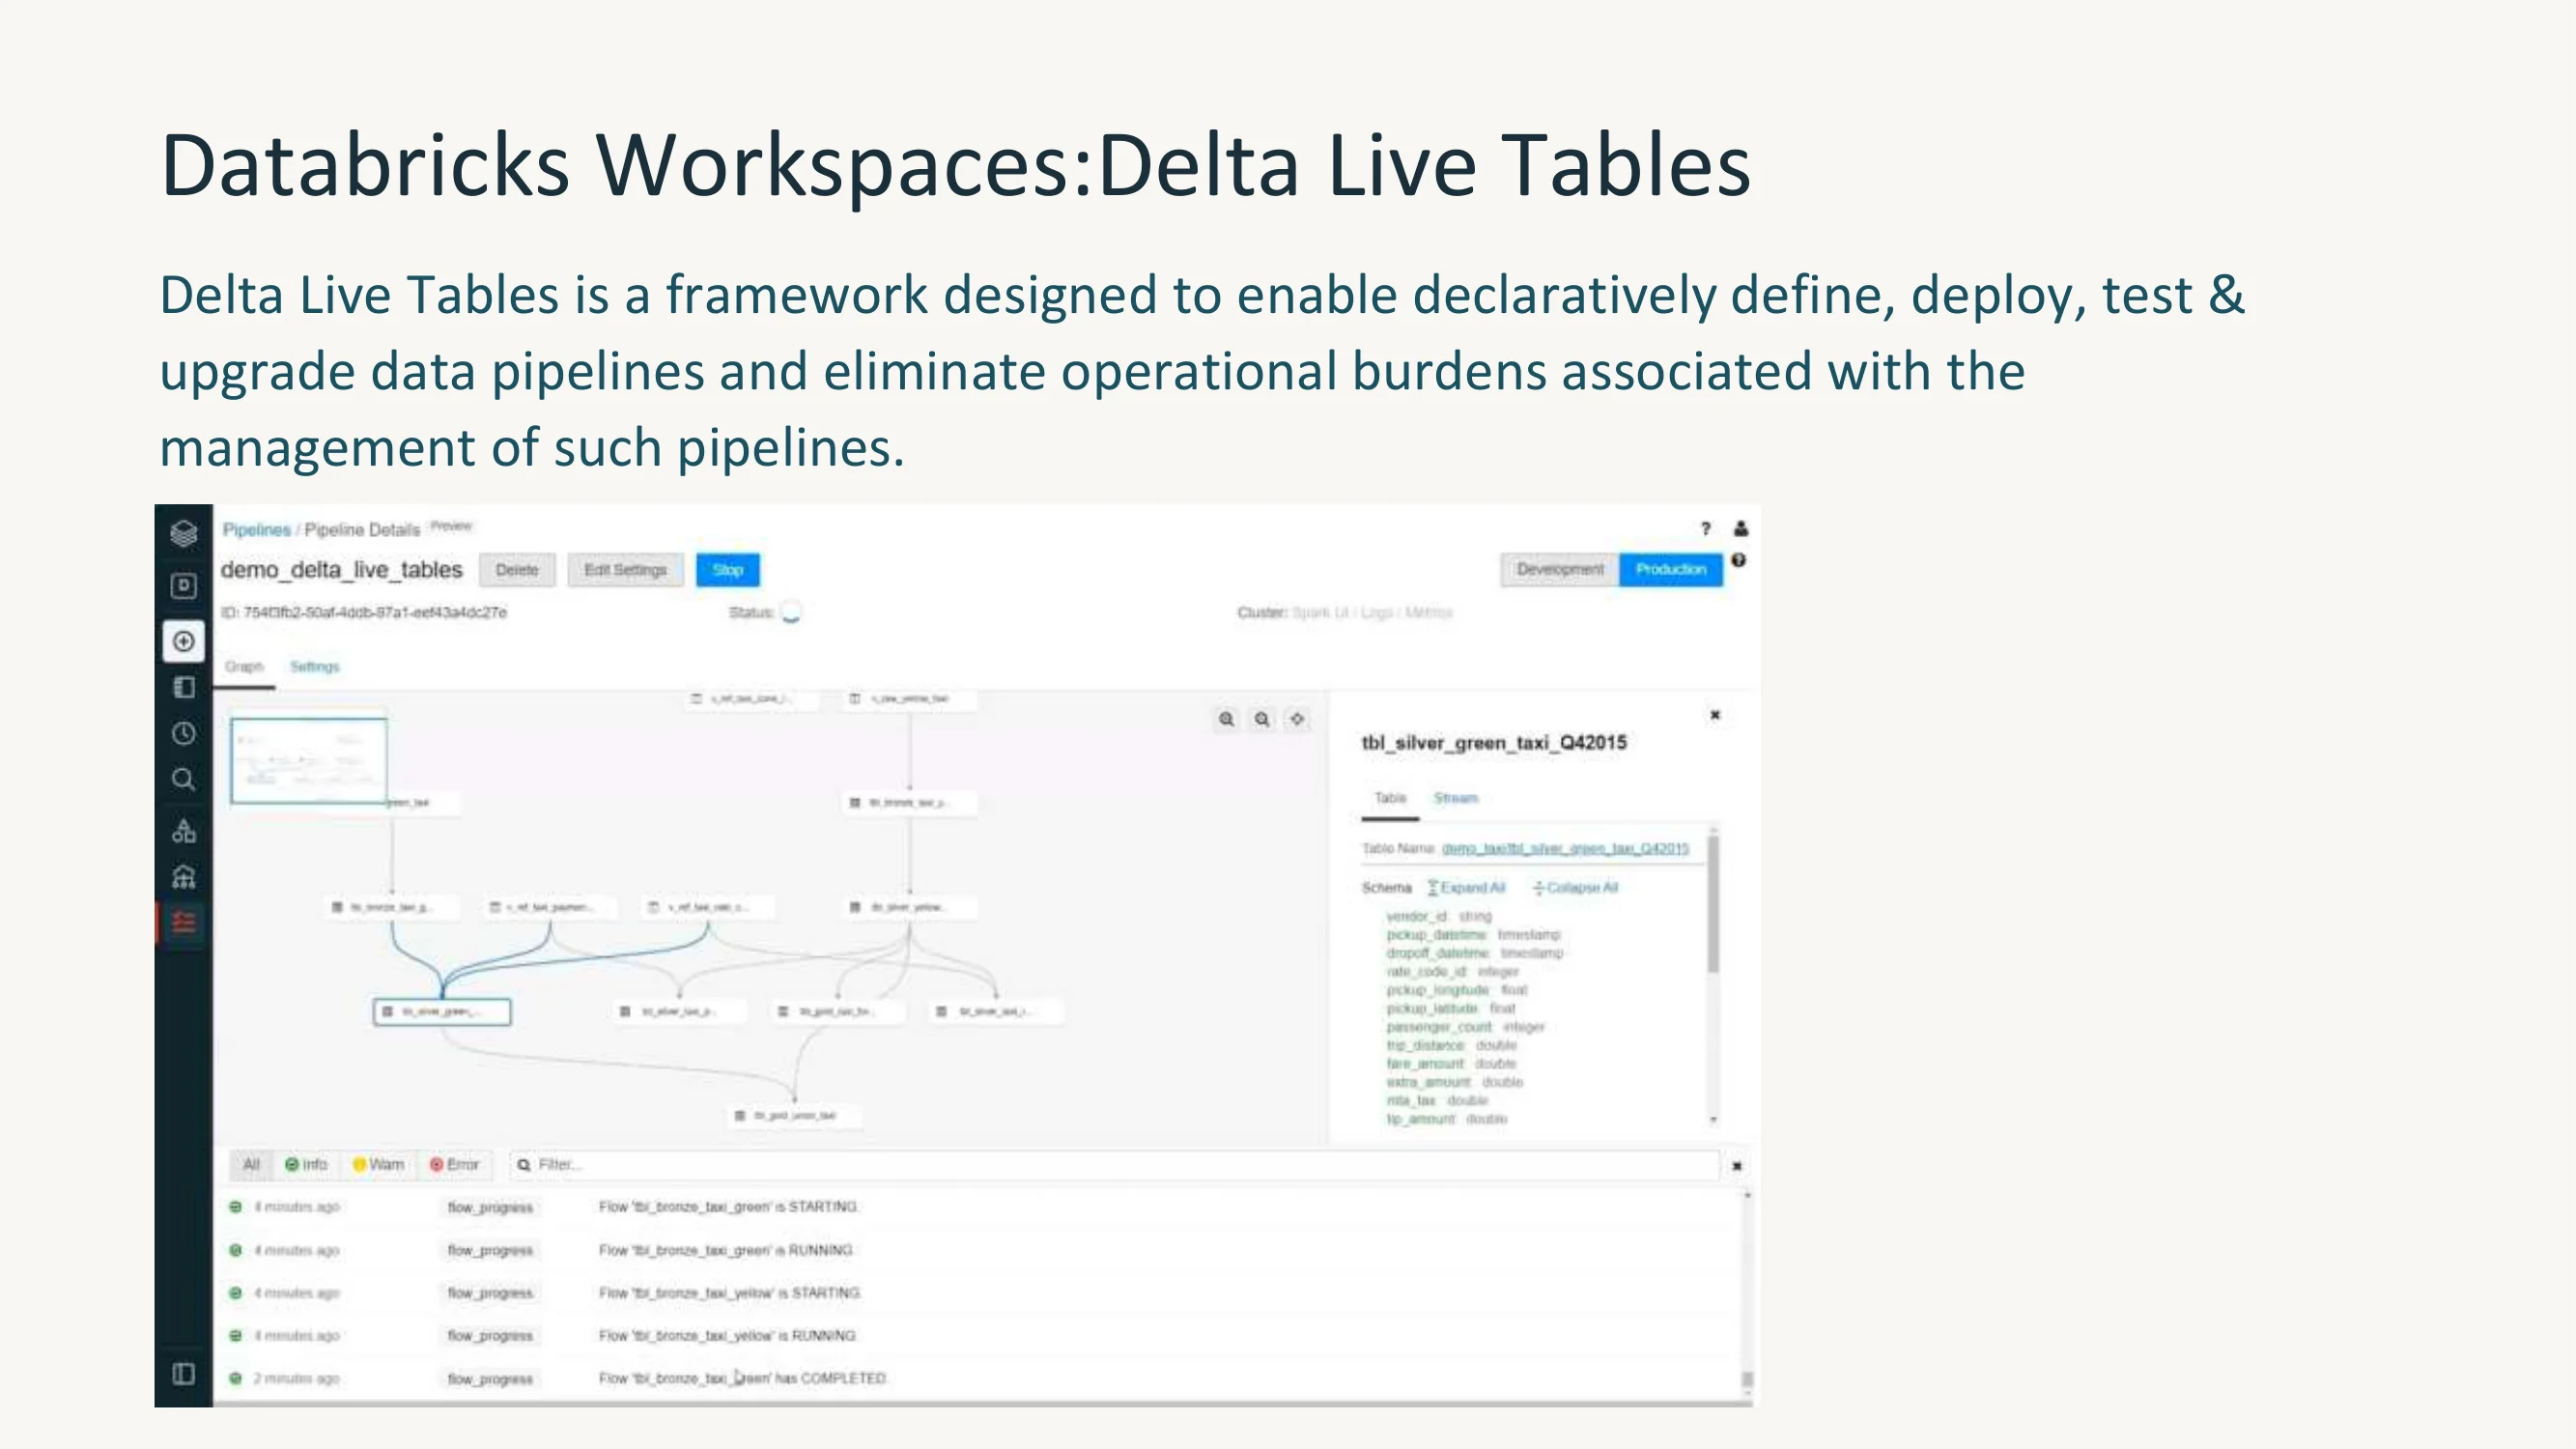The height and width of the screenshot is (1449, 2576).
Task: Open the user account icon
Action: [1741, 529]
